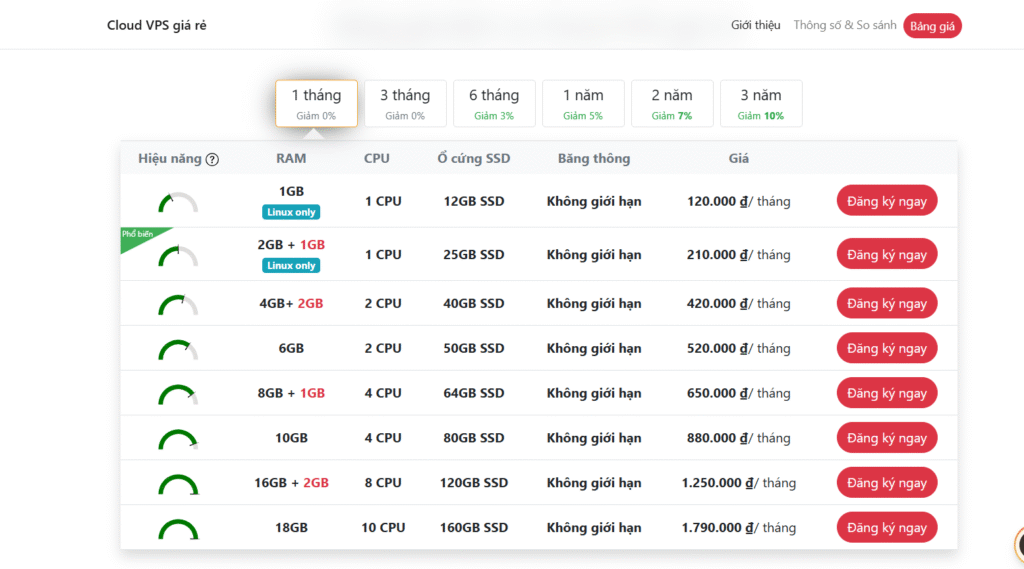Click the Linux only badge under 1GB

point(291,212)
